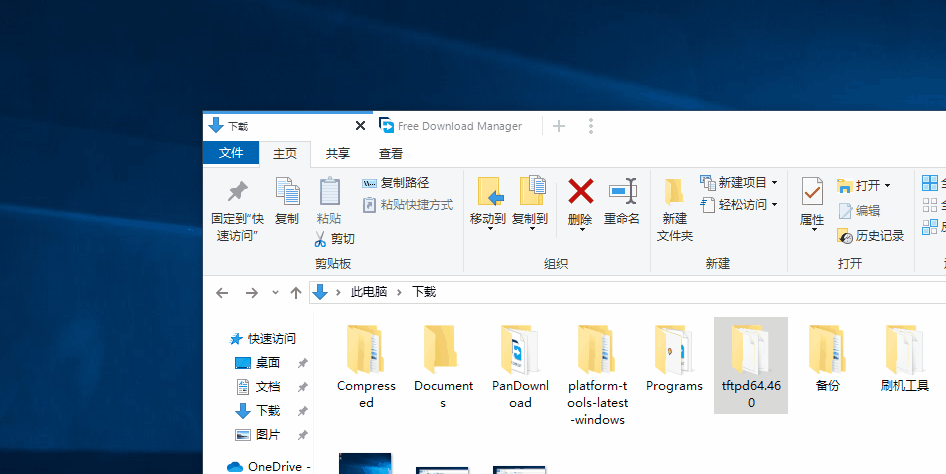Viewport: 946px width, 474px height.
Task: Click the 复制 copy icon in ribbon
Action: coord(287,191)
